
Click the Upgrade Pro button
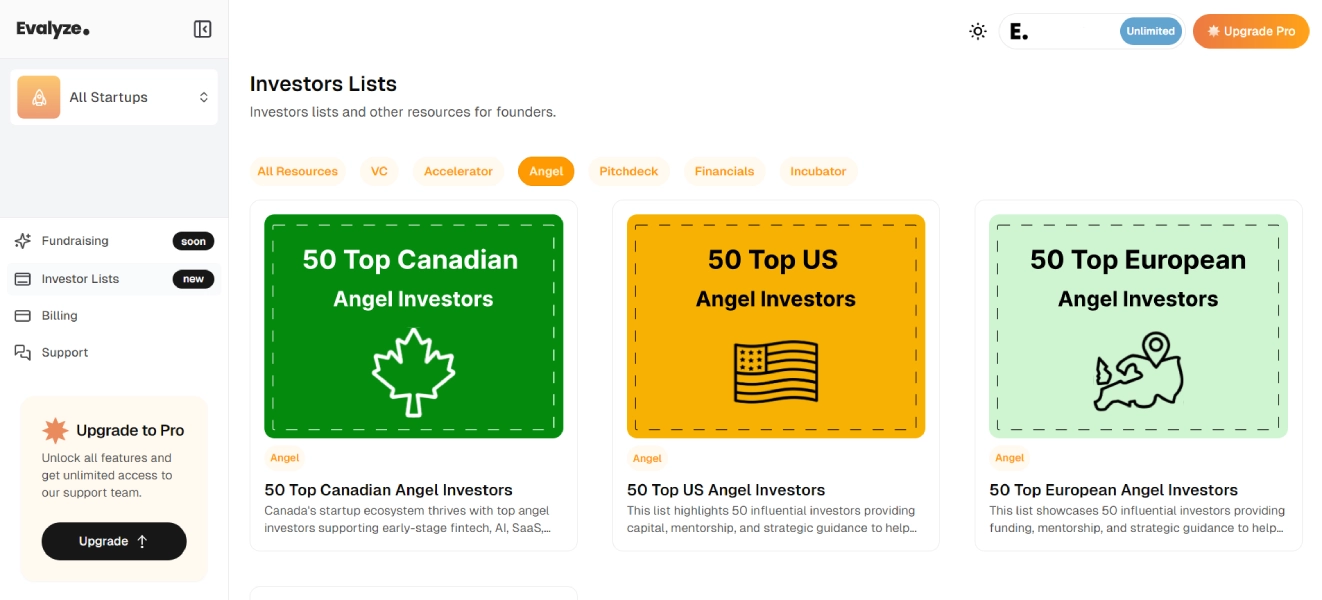pos(1251,31)
